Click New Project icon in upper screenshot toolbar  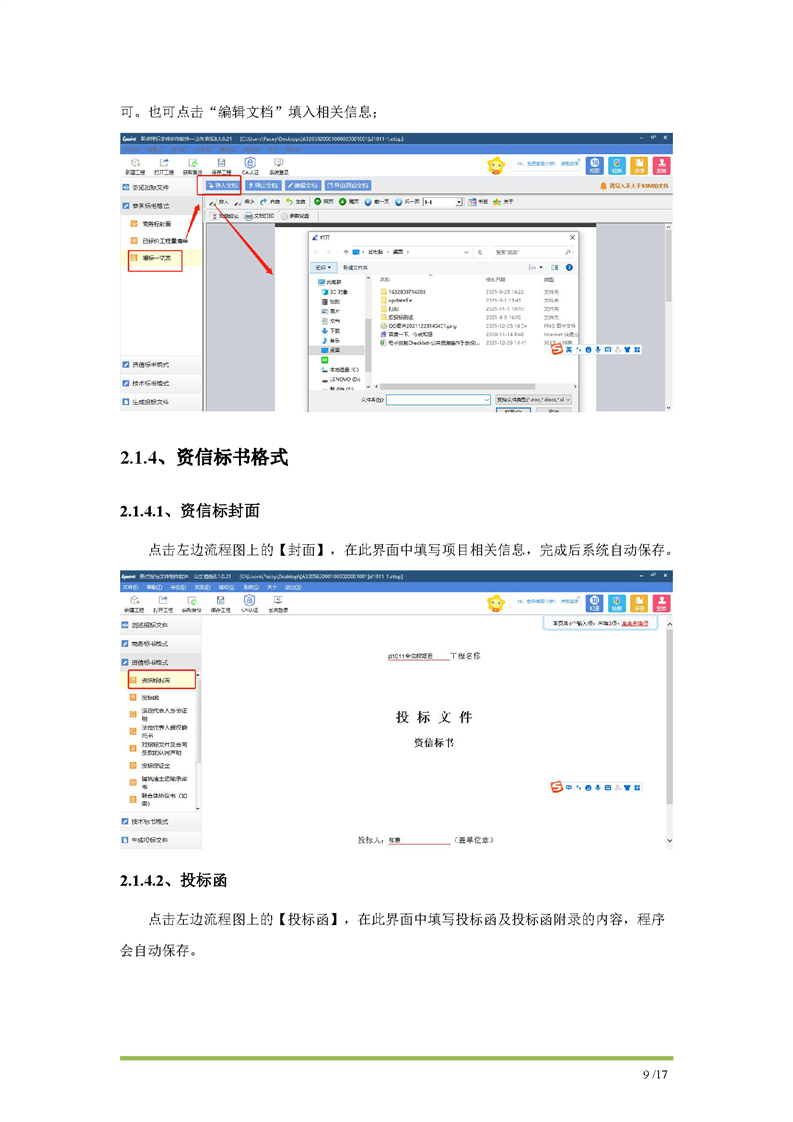[x=135, y=162]
